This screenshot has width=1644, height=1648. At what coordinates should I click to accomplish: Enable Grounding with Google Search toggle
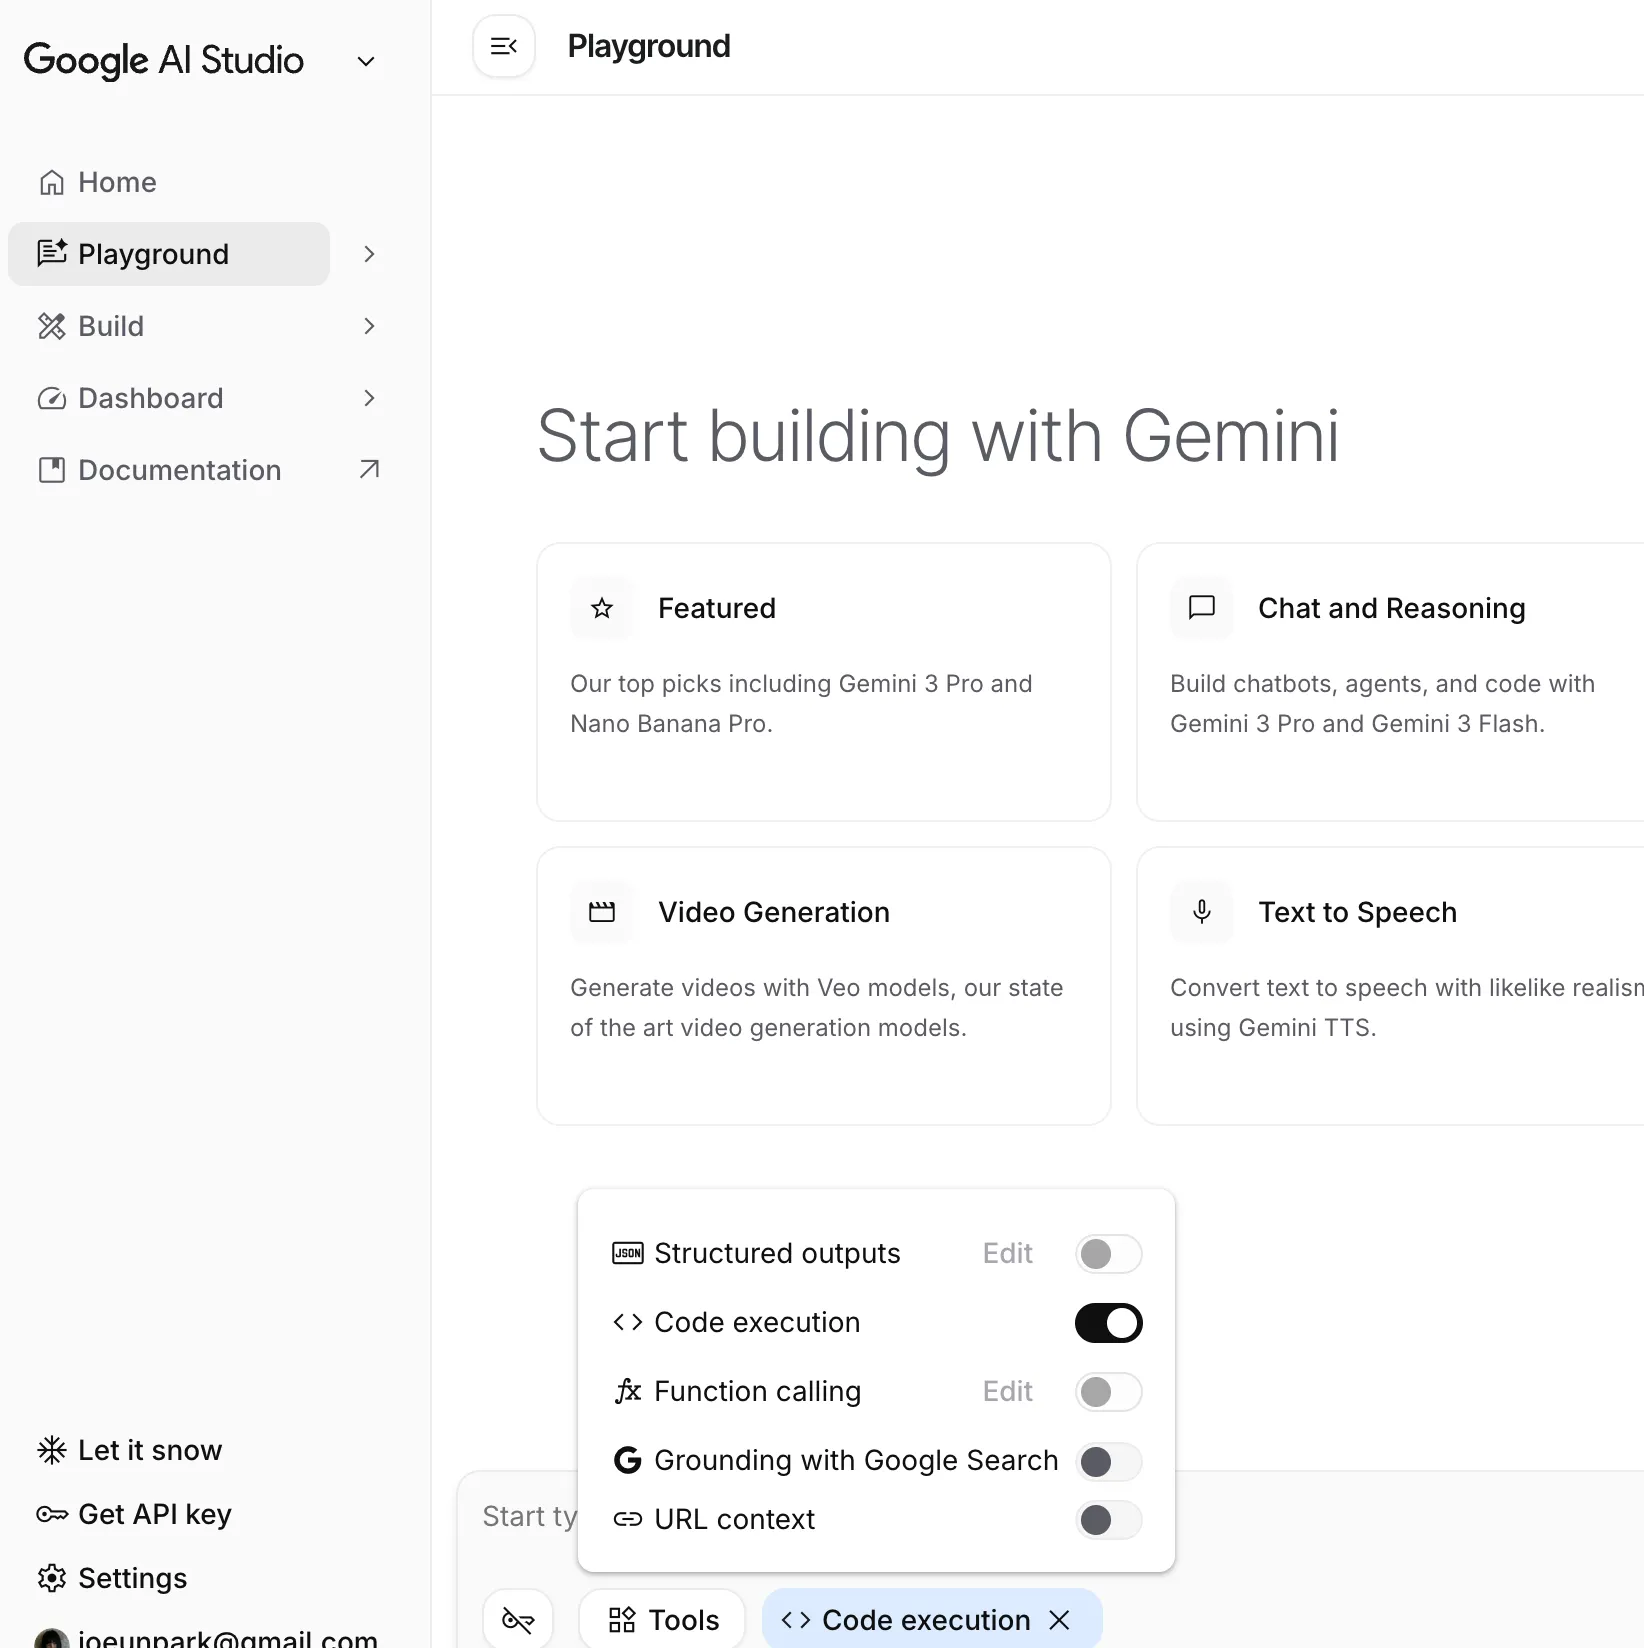(x=1108, y=1461)
